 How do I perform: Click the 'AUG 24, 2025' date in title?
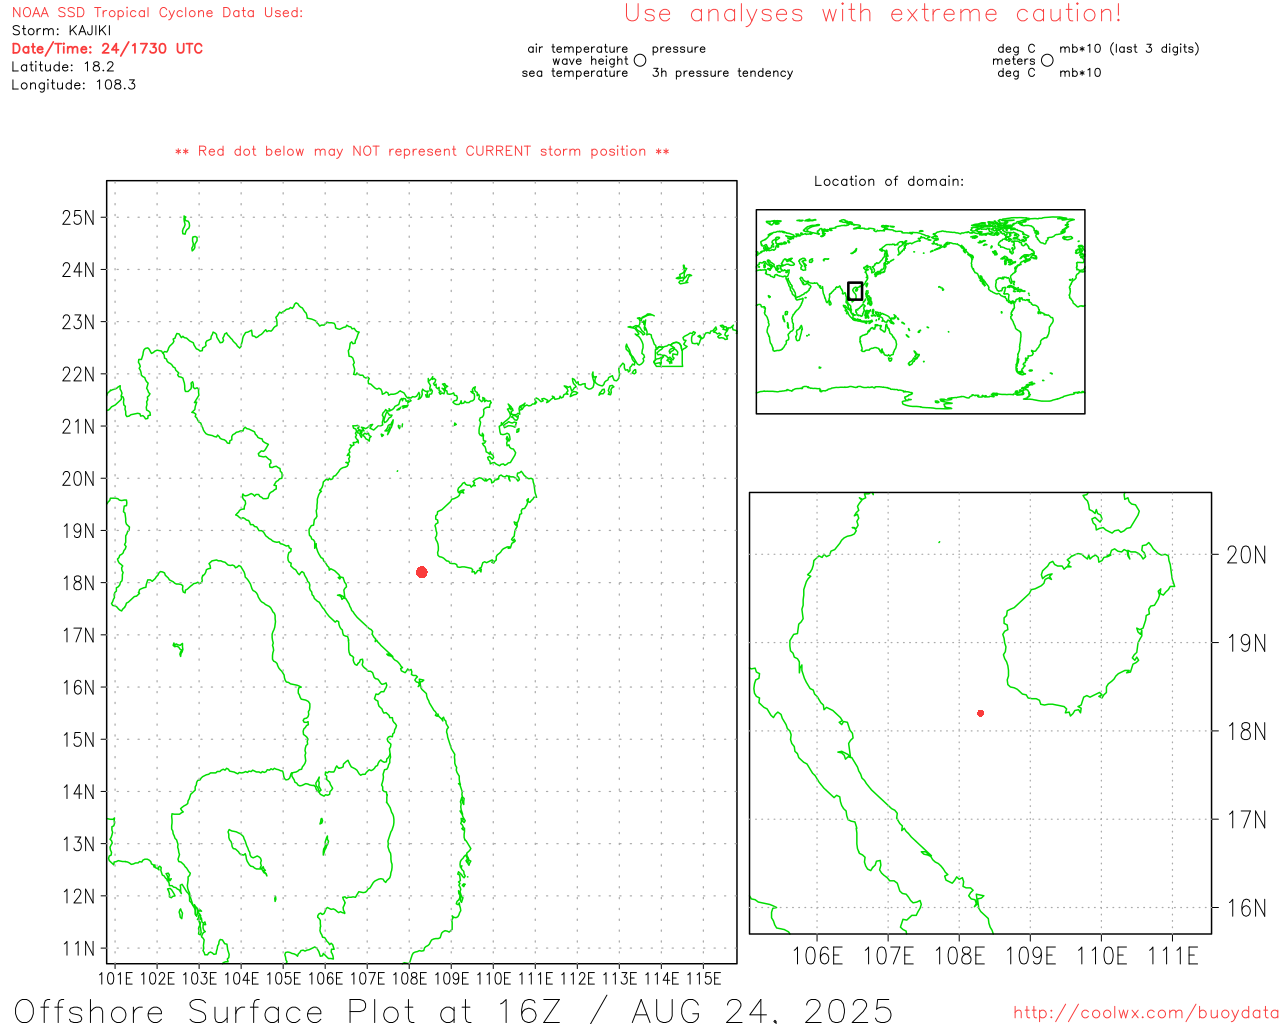762,1010
